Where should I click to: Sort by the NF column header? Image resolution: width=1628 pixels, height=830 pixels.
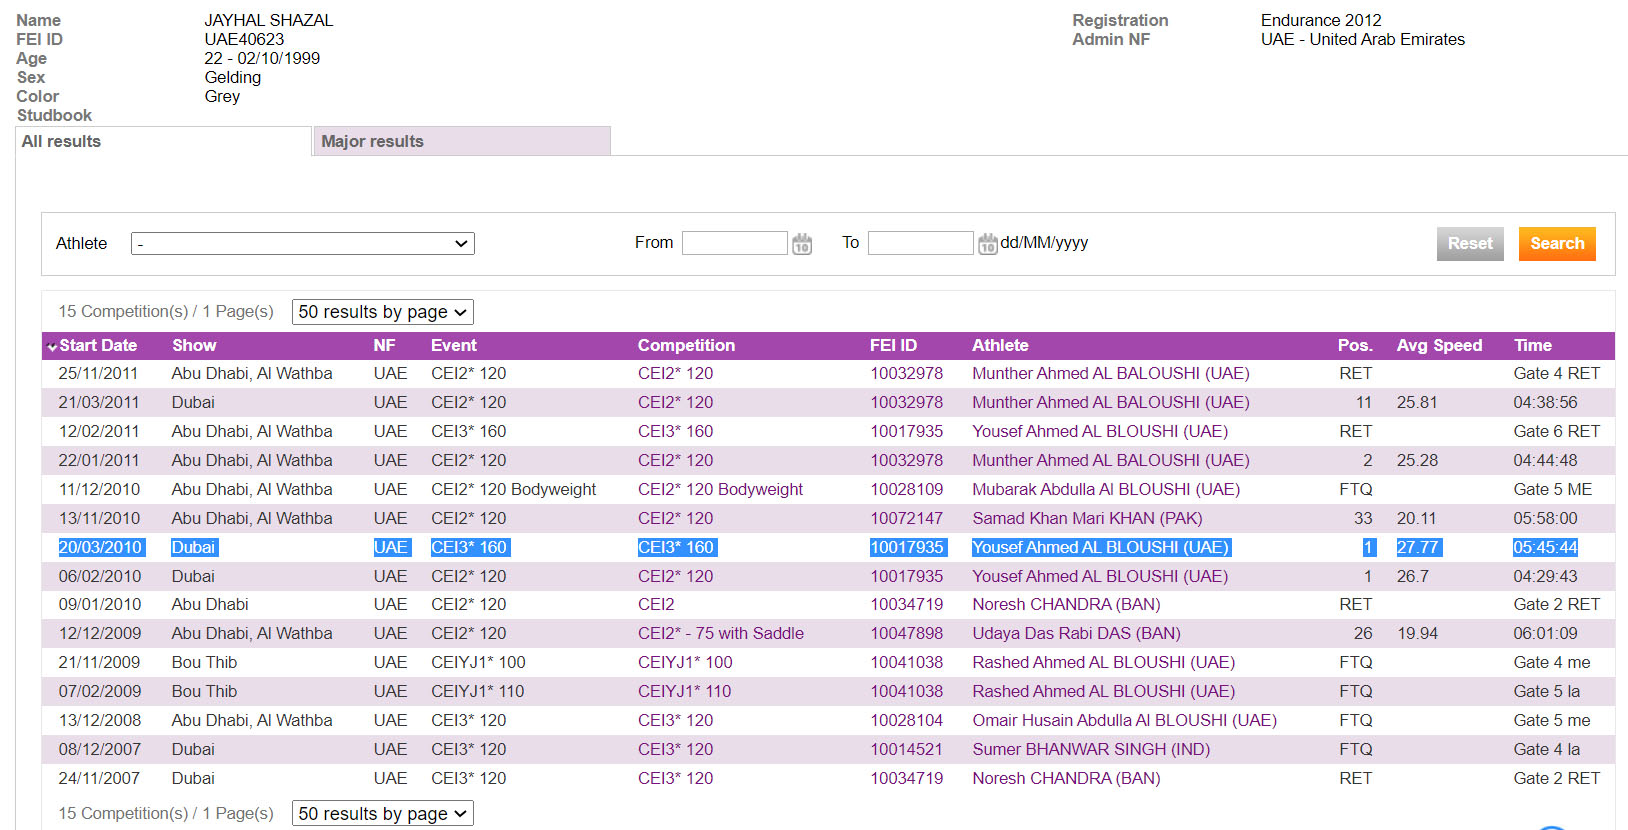(384, 345)
